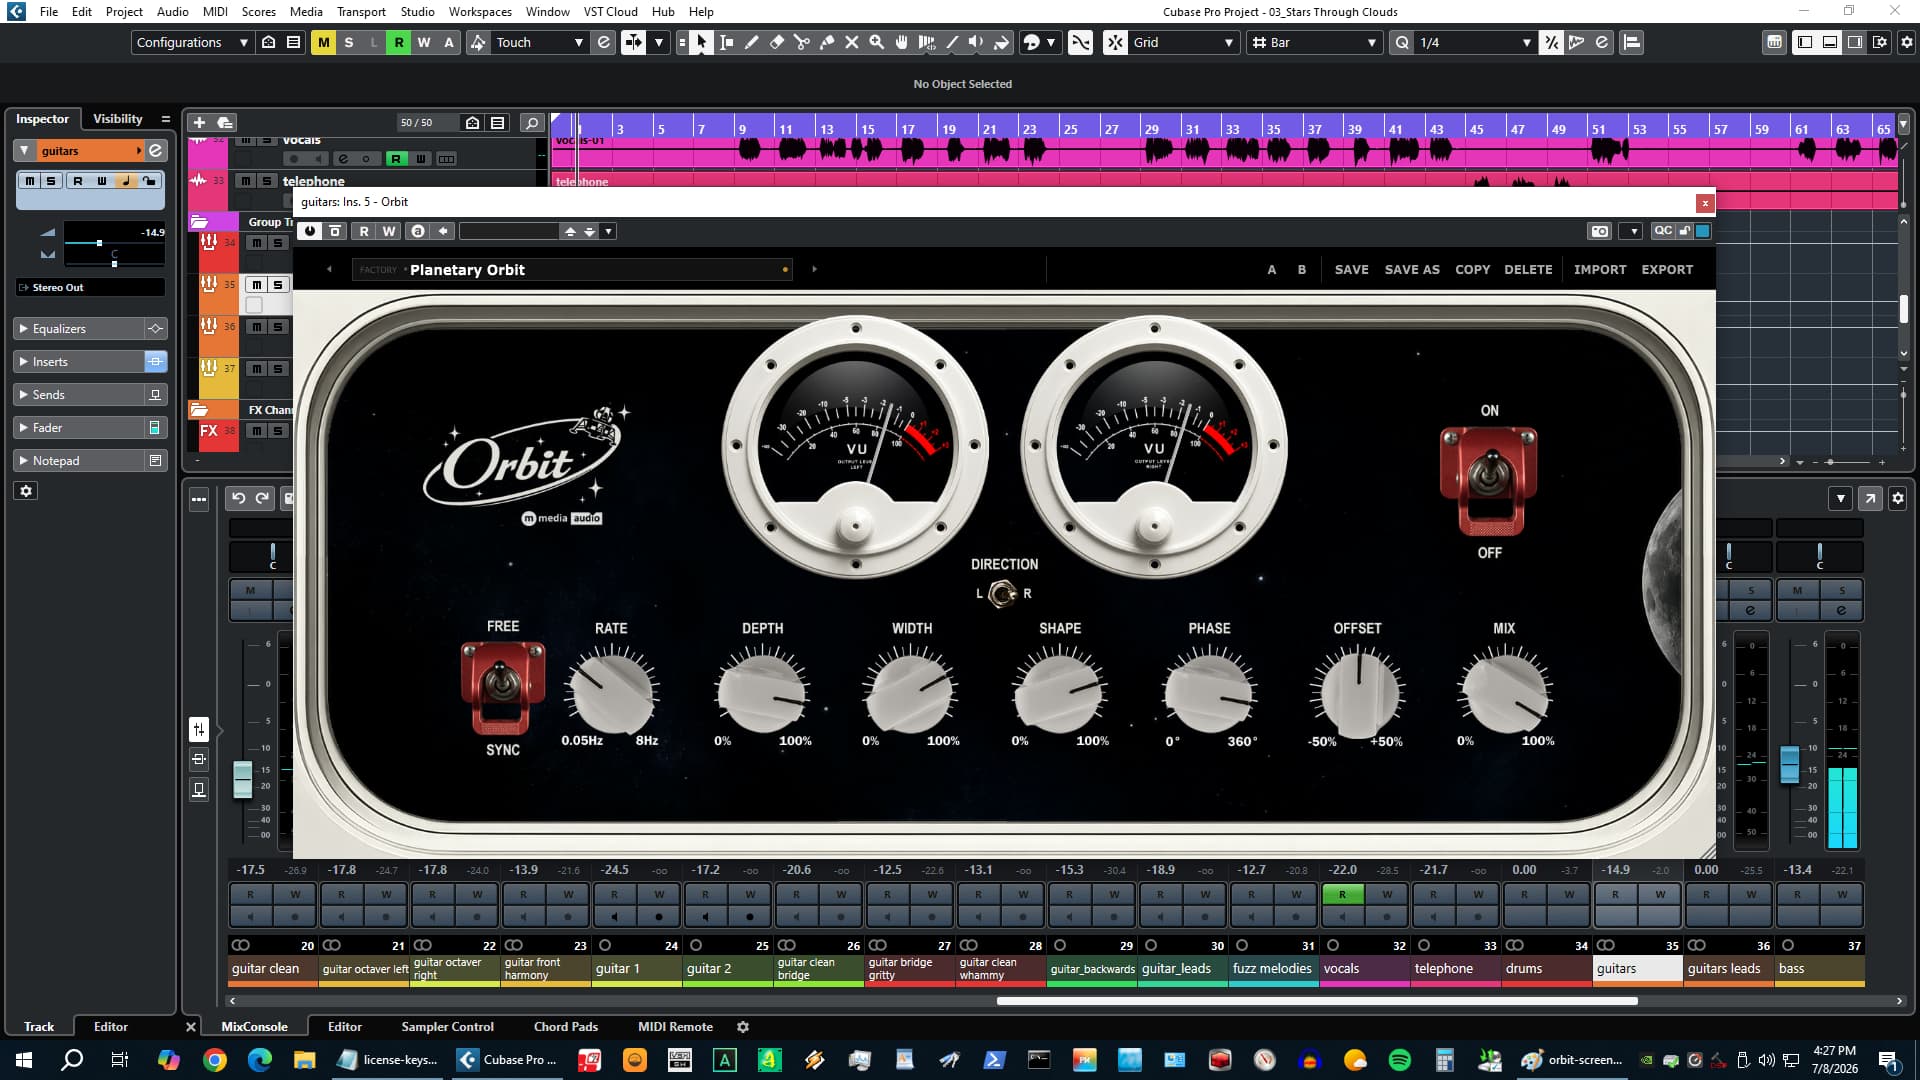Pick the Erase tool

click(x=777, y=42)
